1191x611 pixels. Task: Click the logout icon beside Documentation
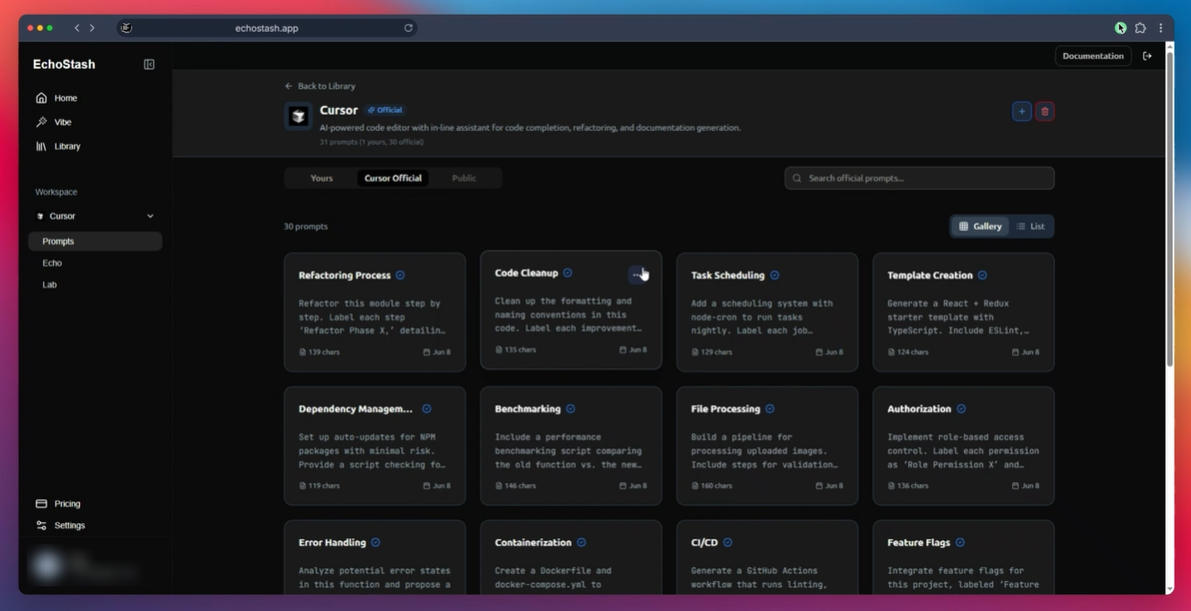click(1147, 56)
